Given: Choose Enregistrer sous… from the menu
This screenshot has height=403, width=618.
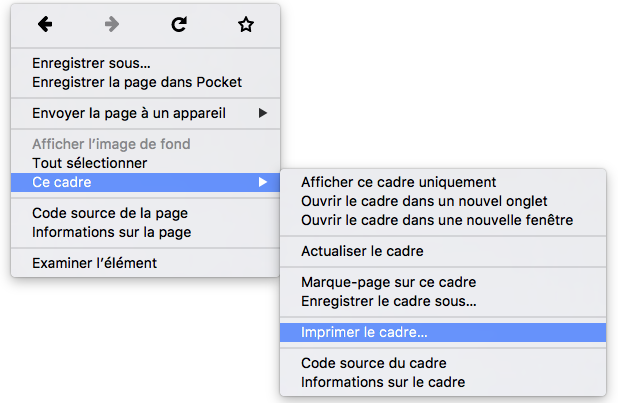Looking at the screenshot, I should click(91, 64).
